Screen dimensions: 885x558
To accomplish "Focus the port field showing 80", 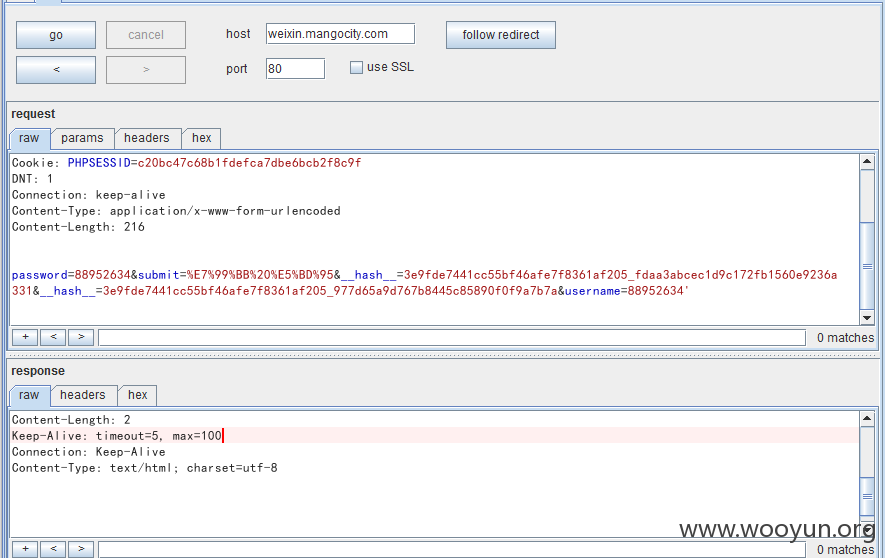I will point(295,69).
